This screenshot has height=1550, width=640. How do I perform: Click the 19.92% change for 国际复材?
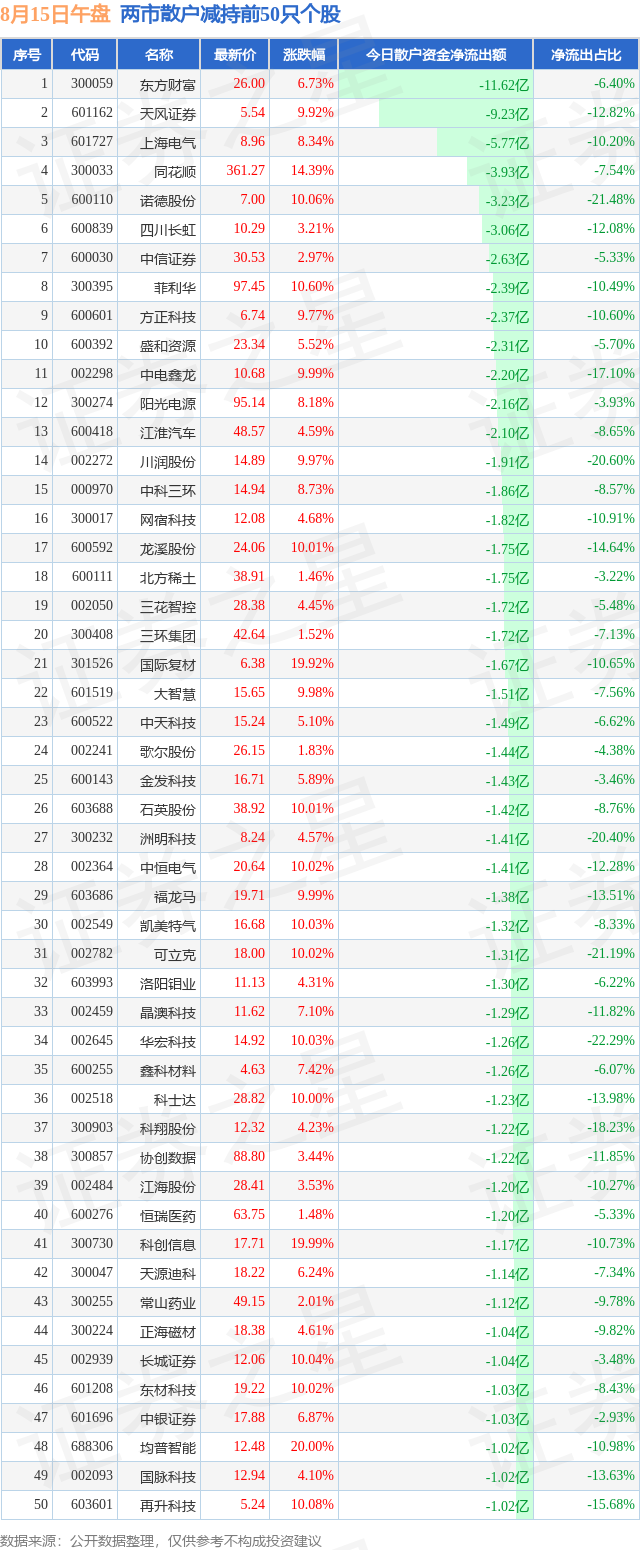[x=313, y=664]
